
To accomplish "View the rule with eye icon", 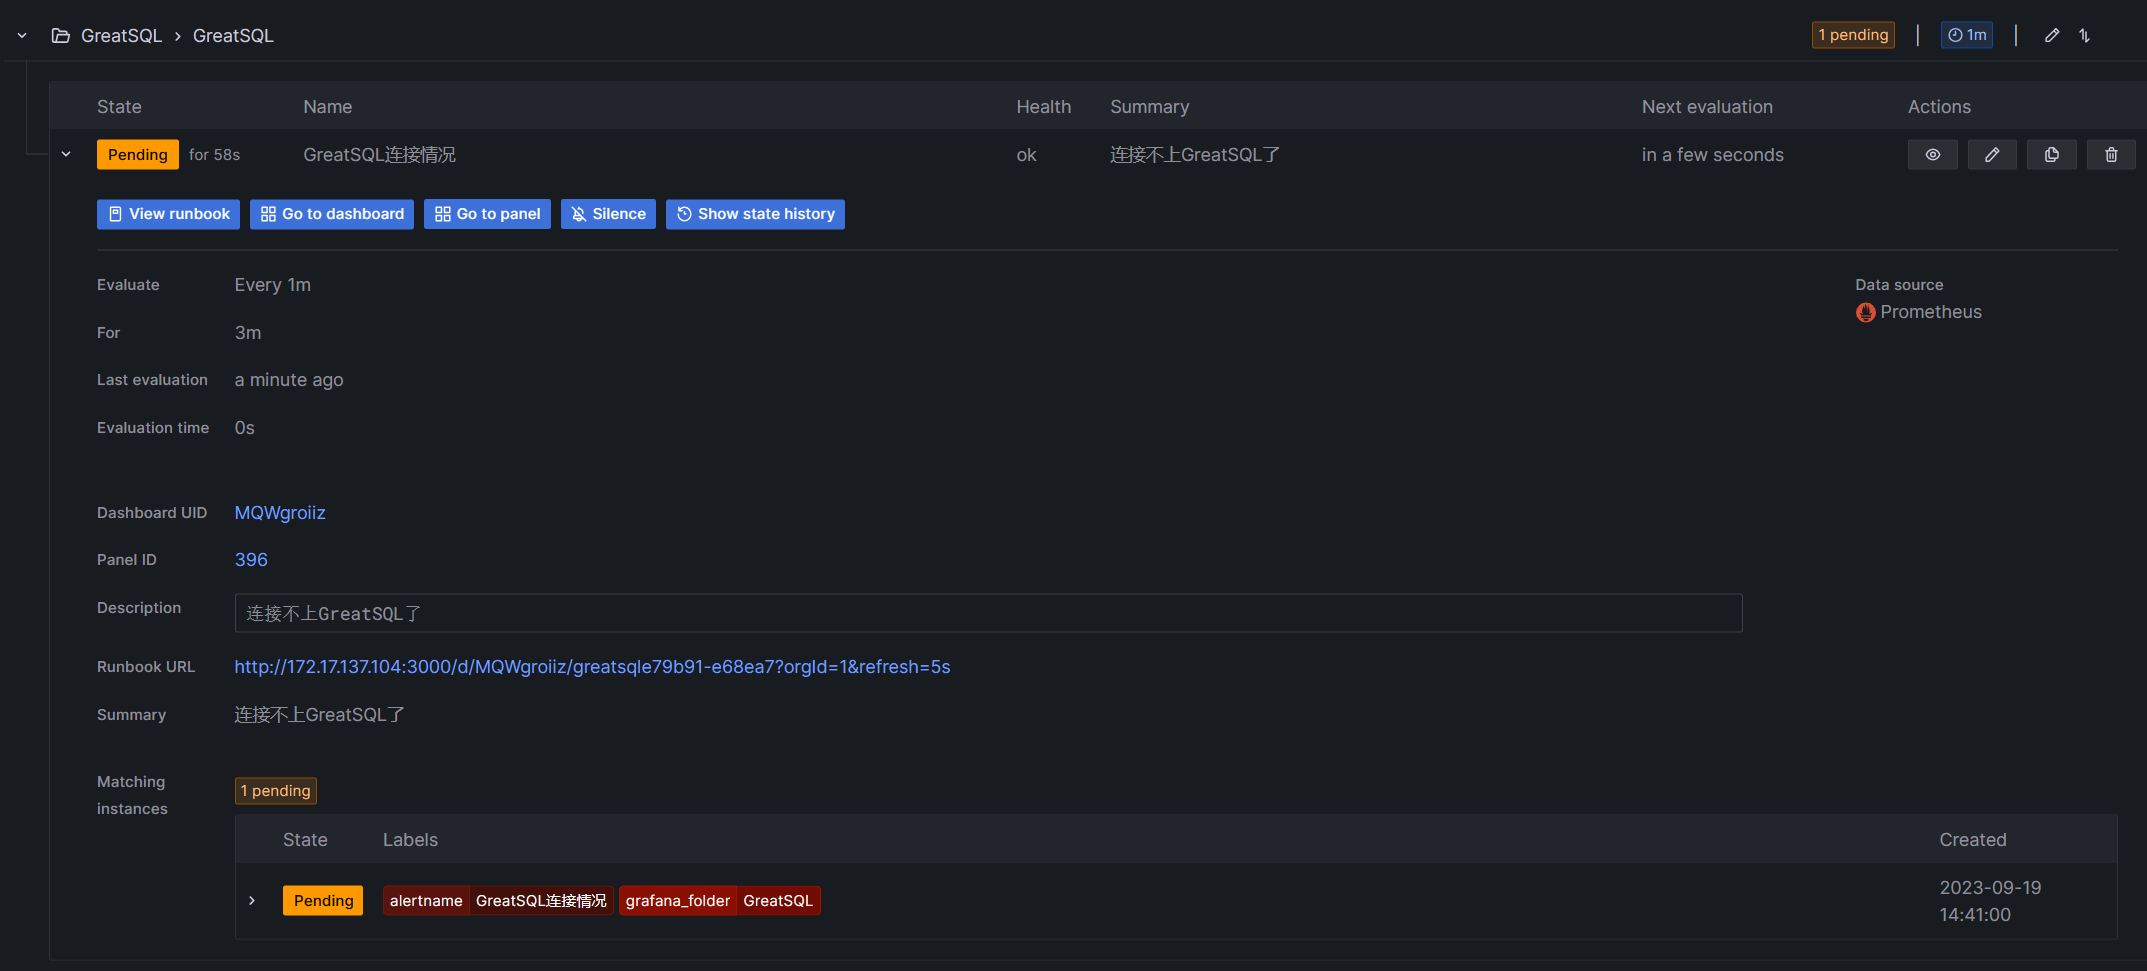I will pos(1933,155).
